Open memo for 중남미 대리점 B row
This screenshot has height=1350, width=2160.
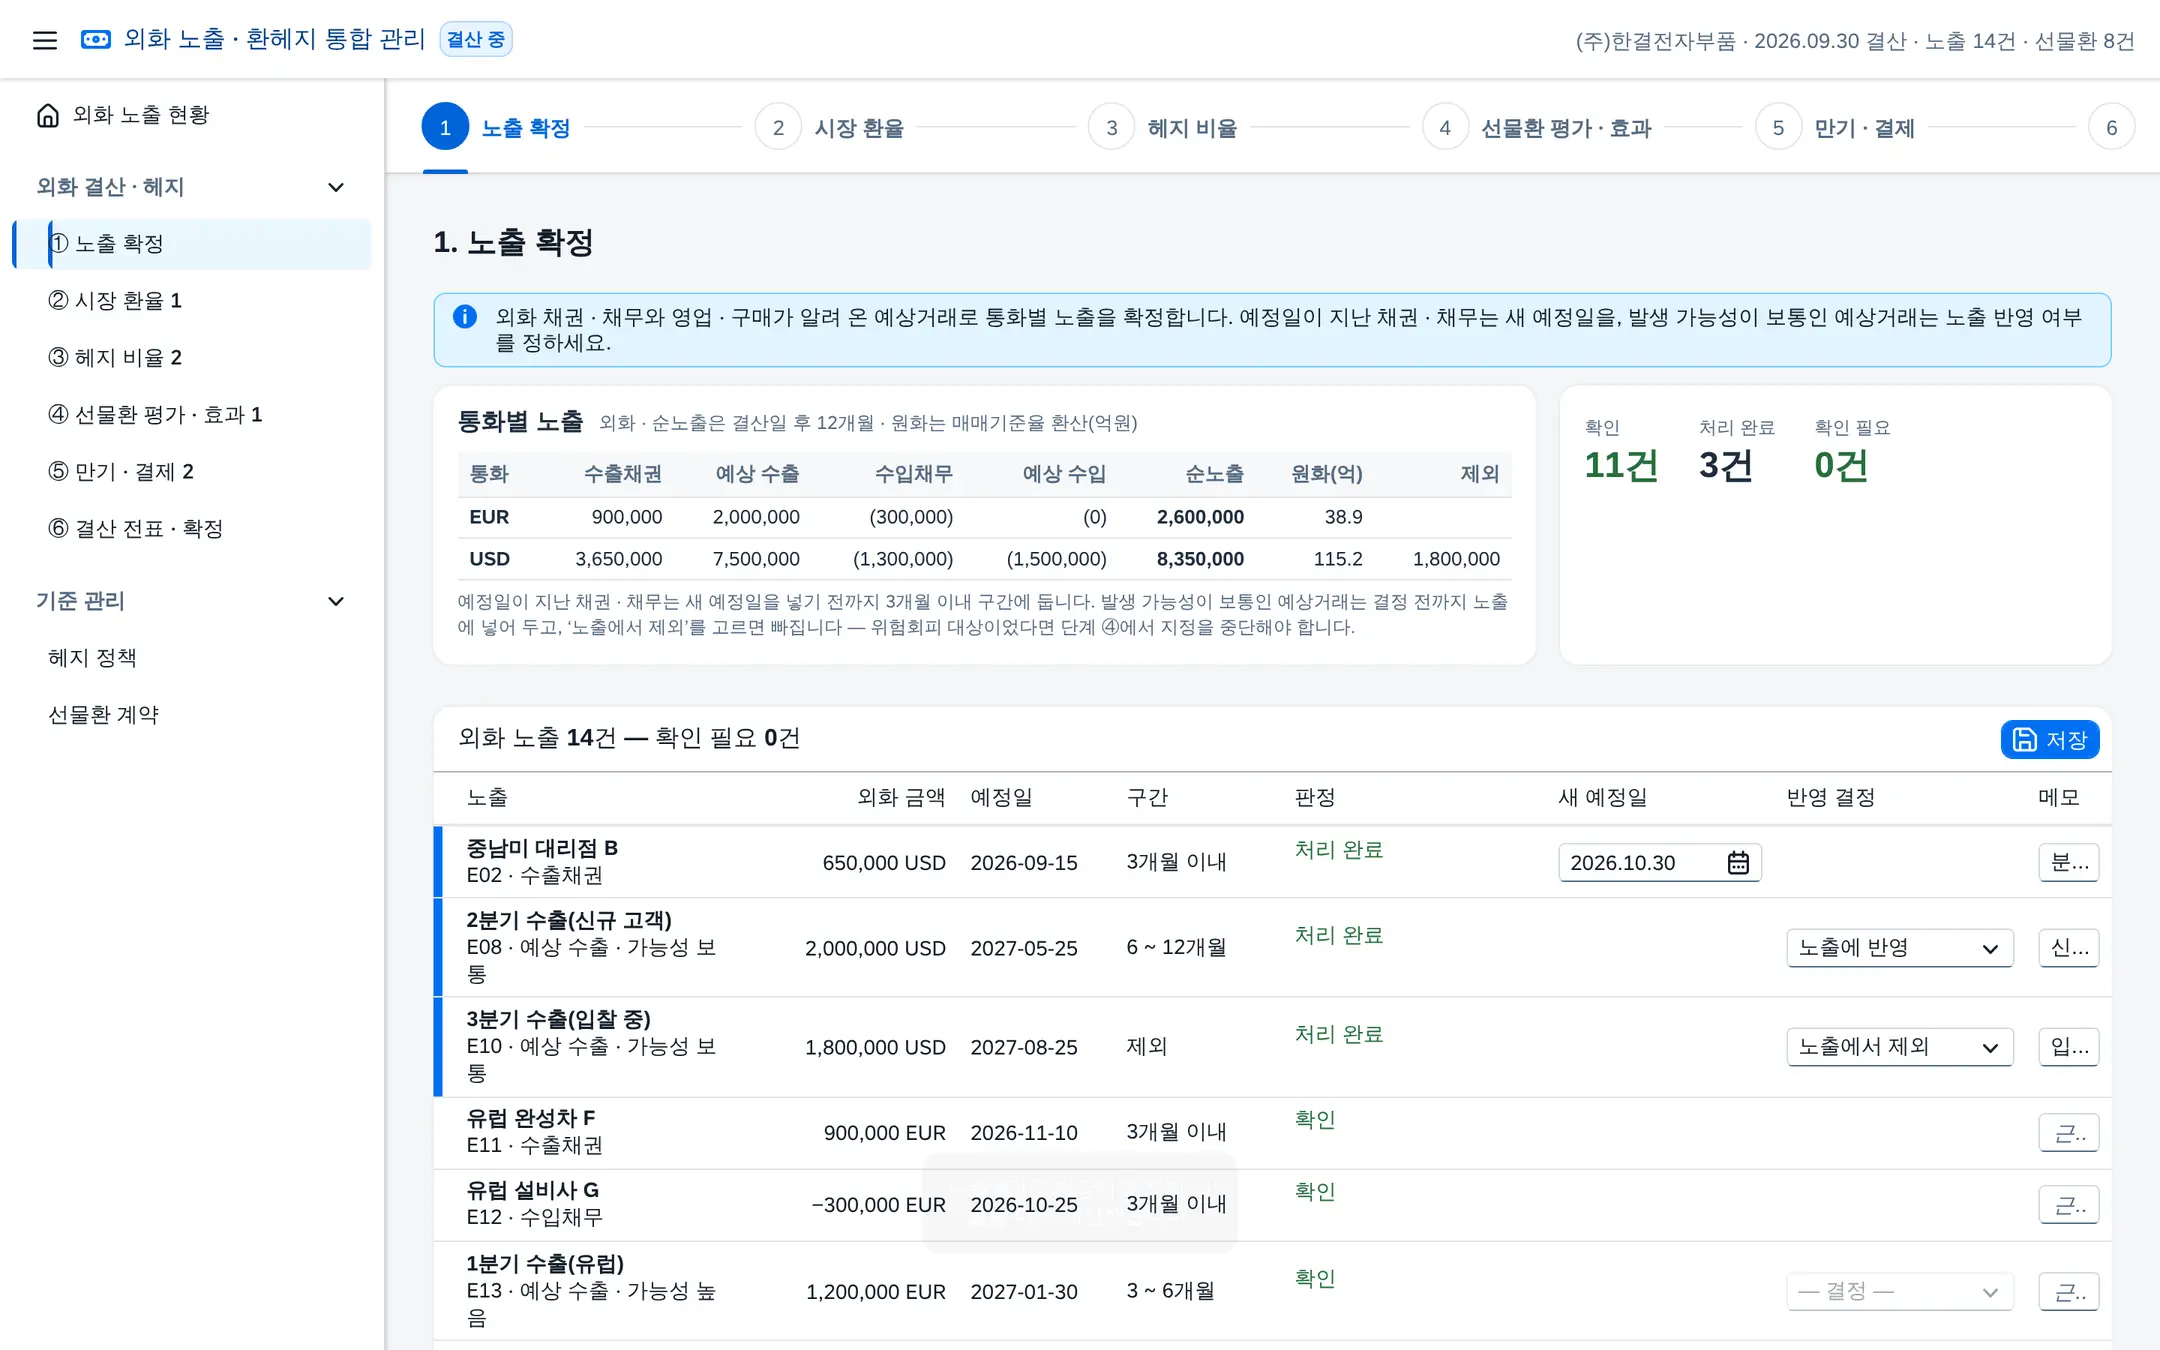tap(2069, 863)
